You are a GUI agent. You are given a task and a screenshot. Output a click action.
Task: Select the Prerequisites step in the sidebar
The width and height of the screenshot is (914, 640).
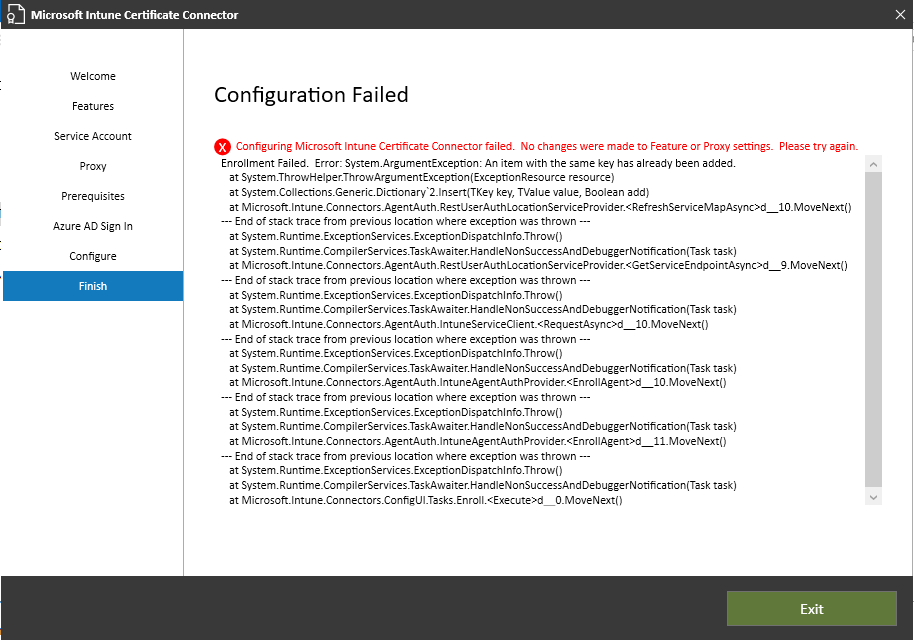click(x=93, y=196)
